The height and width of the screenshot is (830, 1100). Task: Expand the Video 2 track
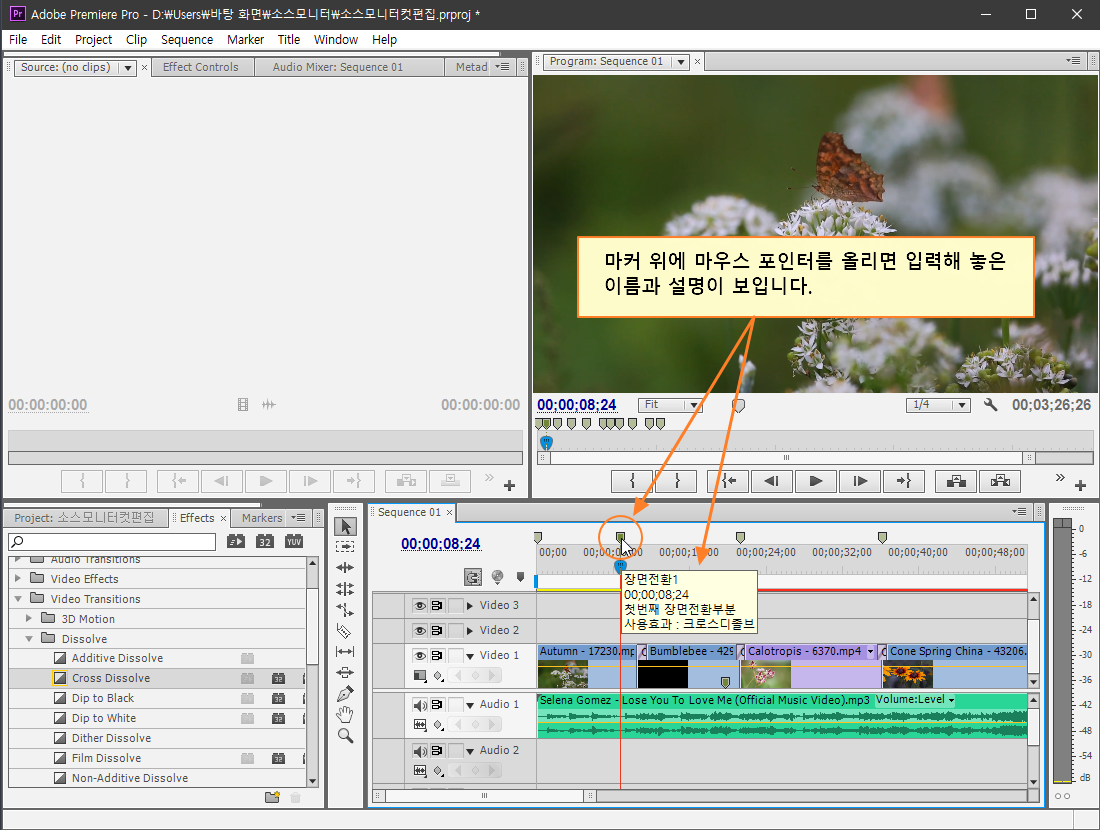point(470,631)
